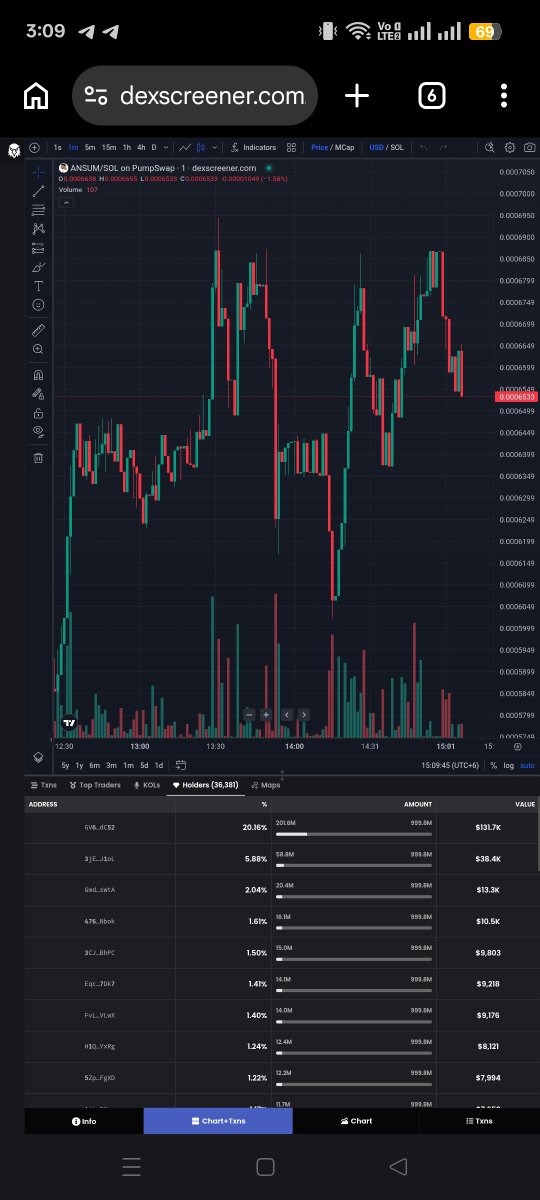Set date range to 5y
The width and height of the screenshot is (540, 1200).
[x=65, y=765]
